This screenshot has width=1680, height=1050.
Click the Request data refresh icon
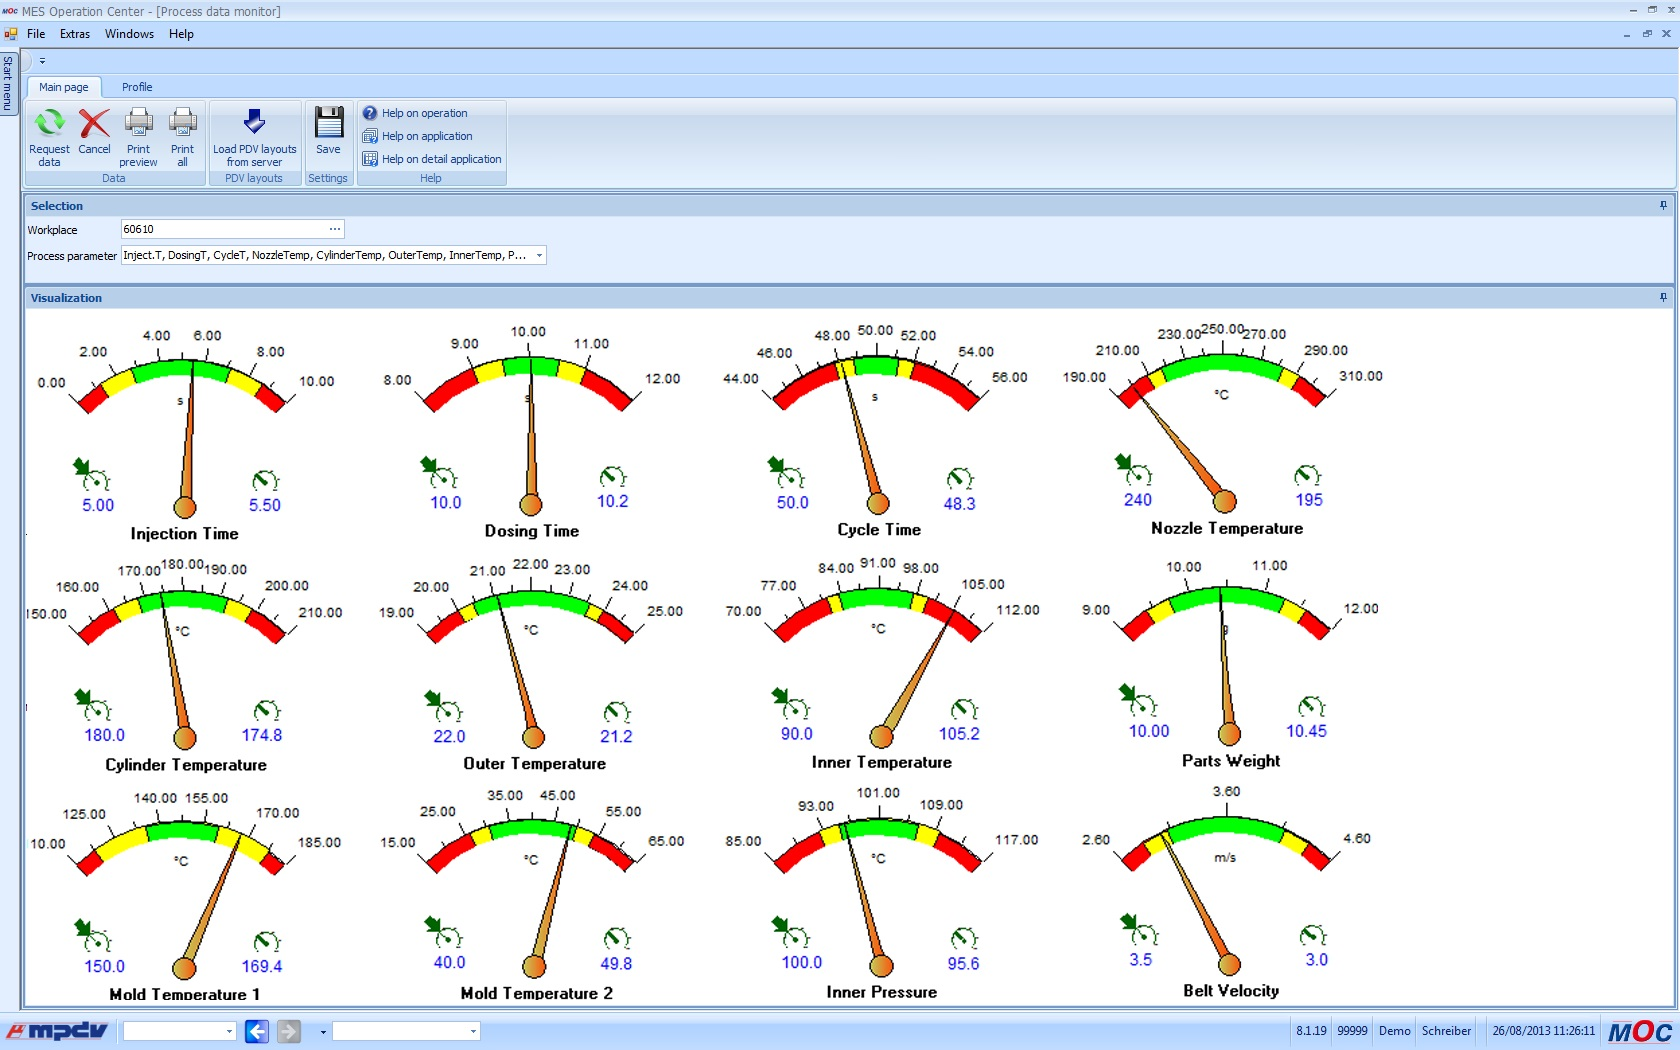(x=49, y=124)
